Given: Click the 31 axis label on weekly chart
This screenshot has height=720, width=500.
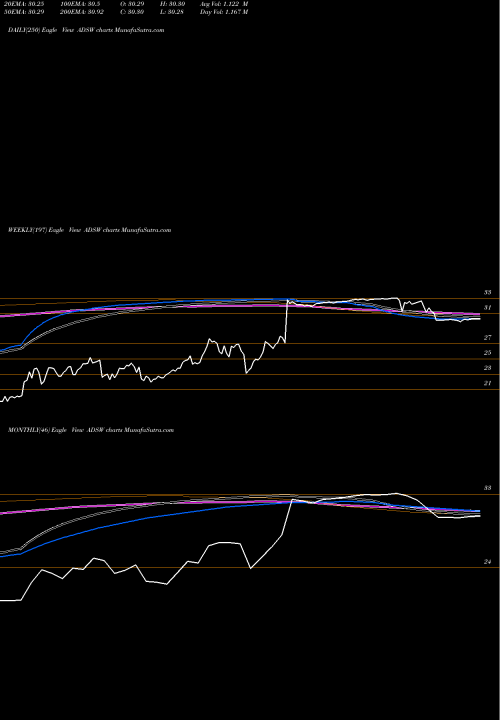Looking at the screenshot, I should [x=487, y=307].
